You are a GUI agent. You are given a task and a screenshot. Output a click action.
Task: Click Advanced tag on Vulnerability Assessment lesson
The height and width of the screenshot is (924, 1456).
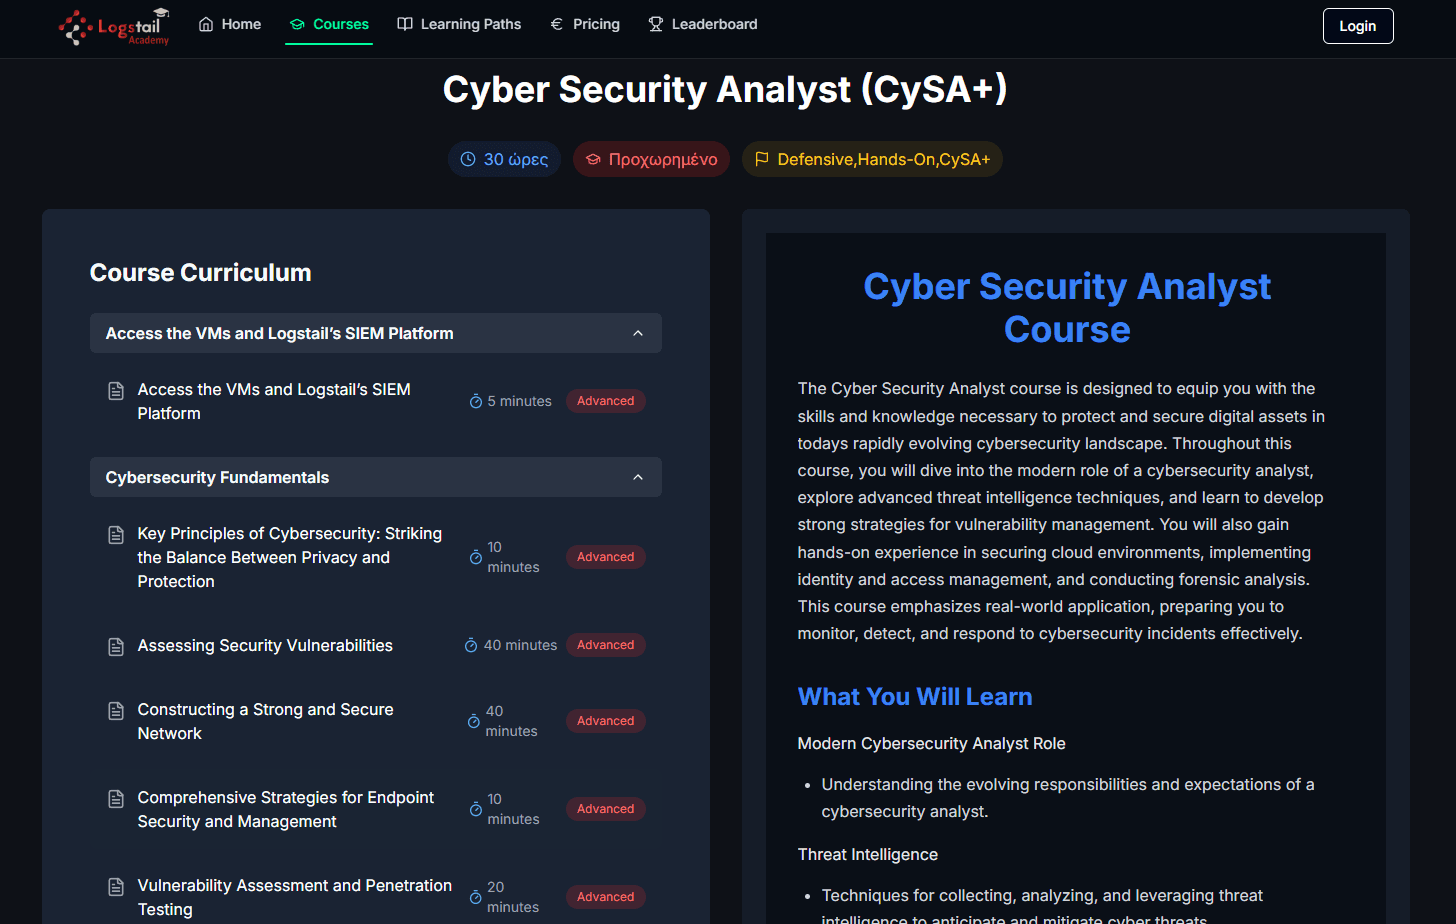pyautogui.click(x=605, y=897)
